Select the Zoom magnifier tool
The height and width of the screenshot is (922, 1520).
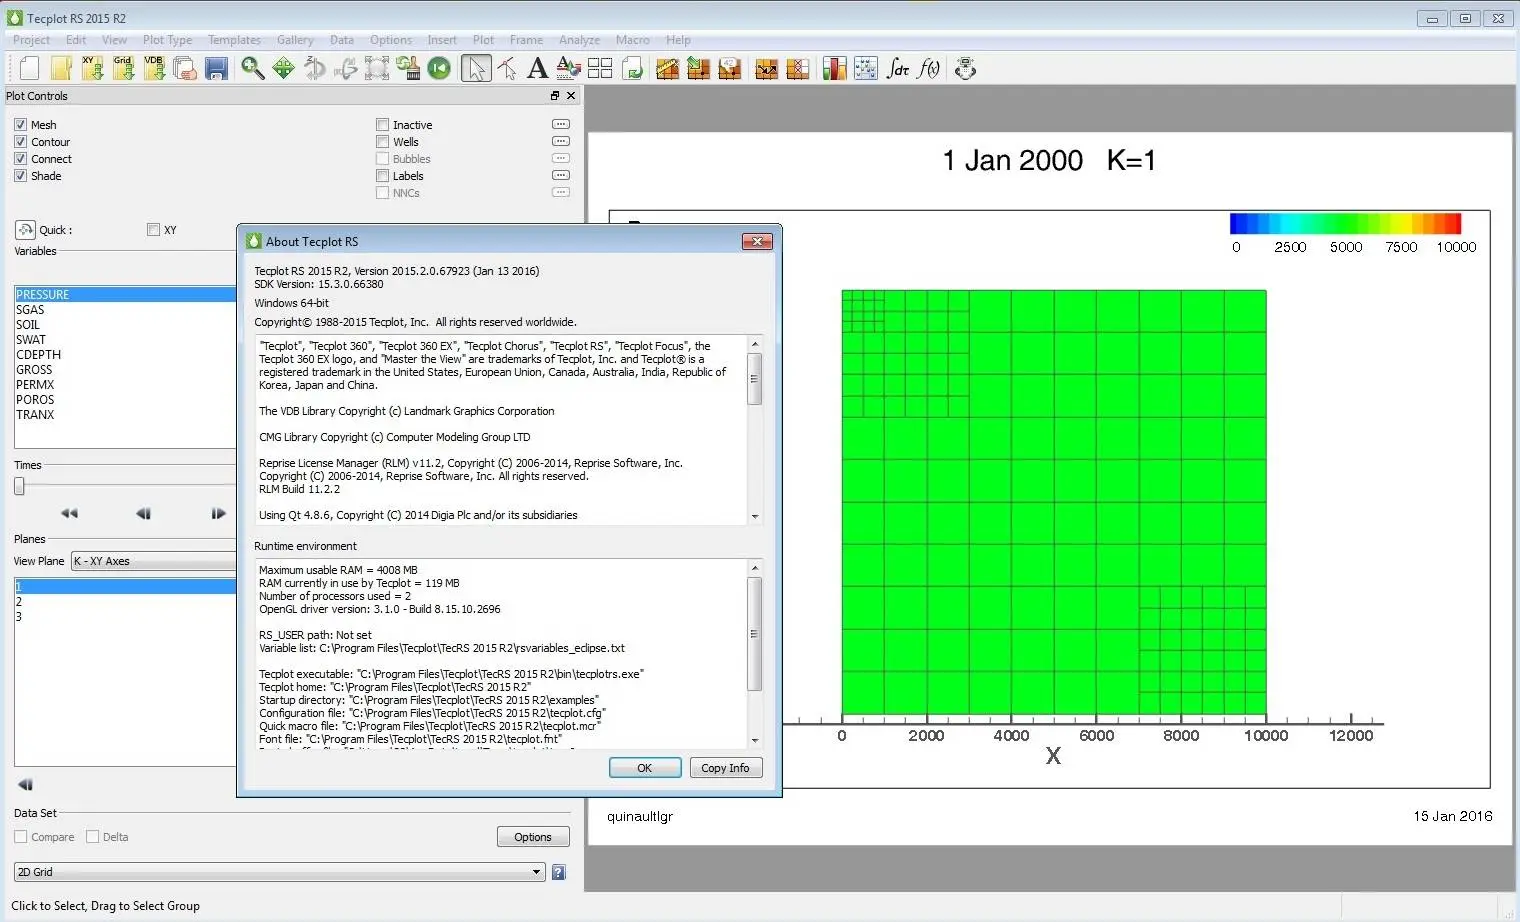pos(253,68)
